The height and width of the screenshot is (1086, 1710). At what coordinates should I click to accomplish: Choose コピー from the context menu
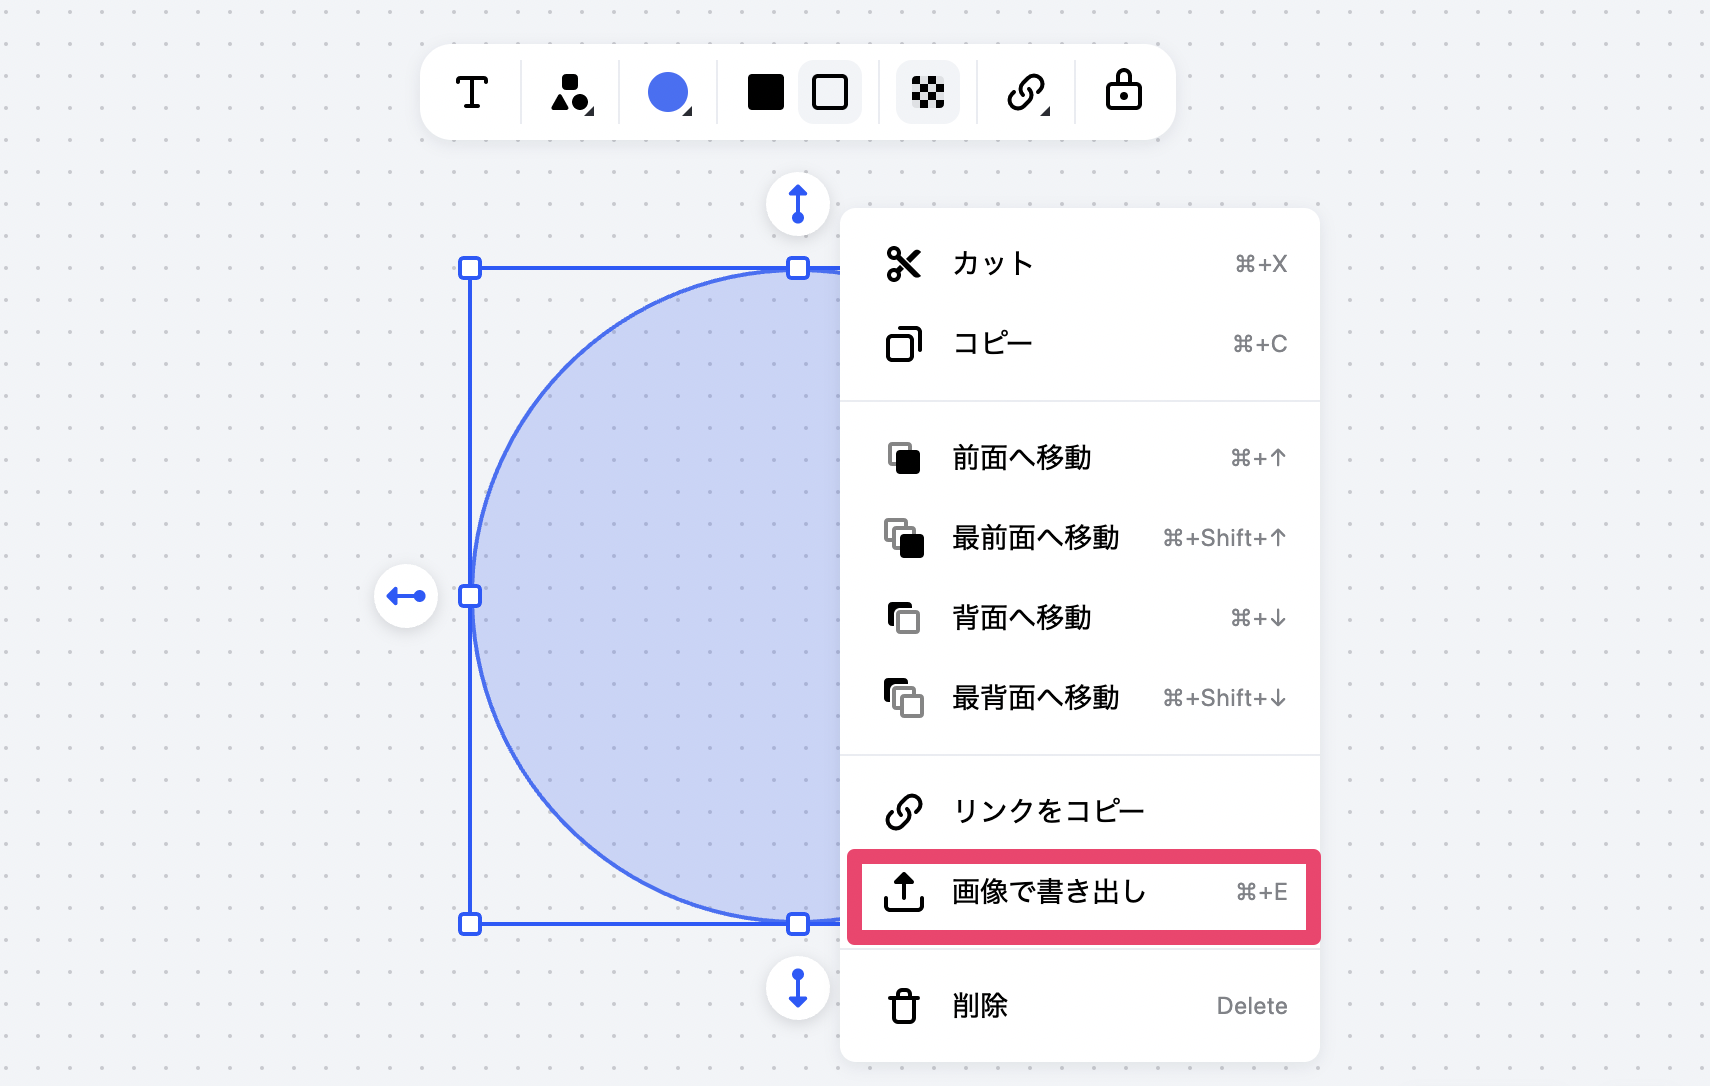(x=1080, y=344)
